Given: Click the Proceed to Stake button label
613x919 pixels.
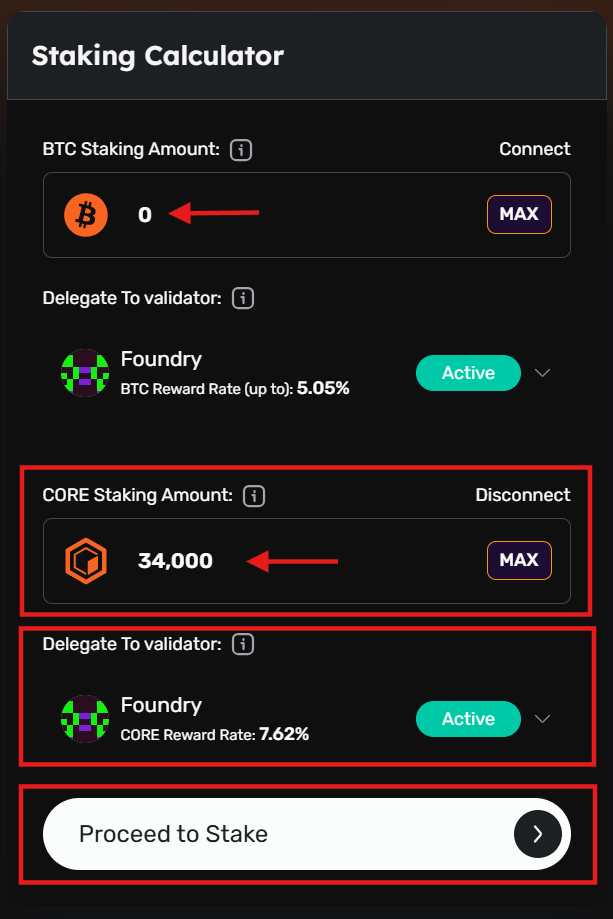Looking at the screenshot, I should 173,834.
